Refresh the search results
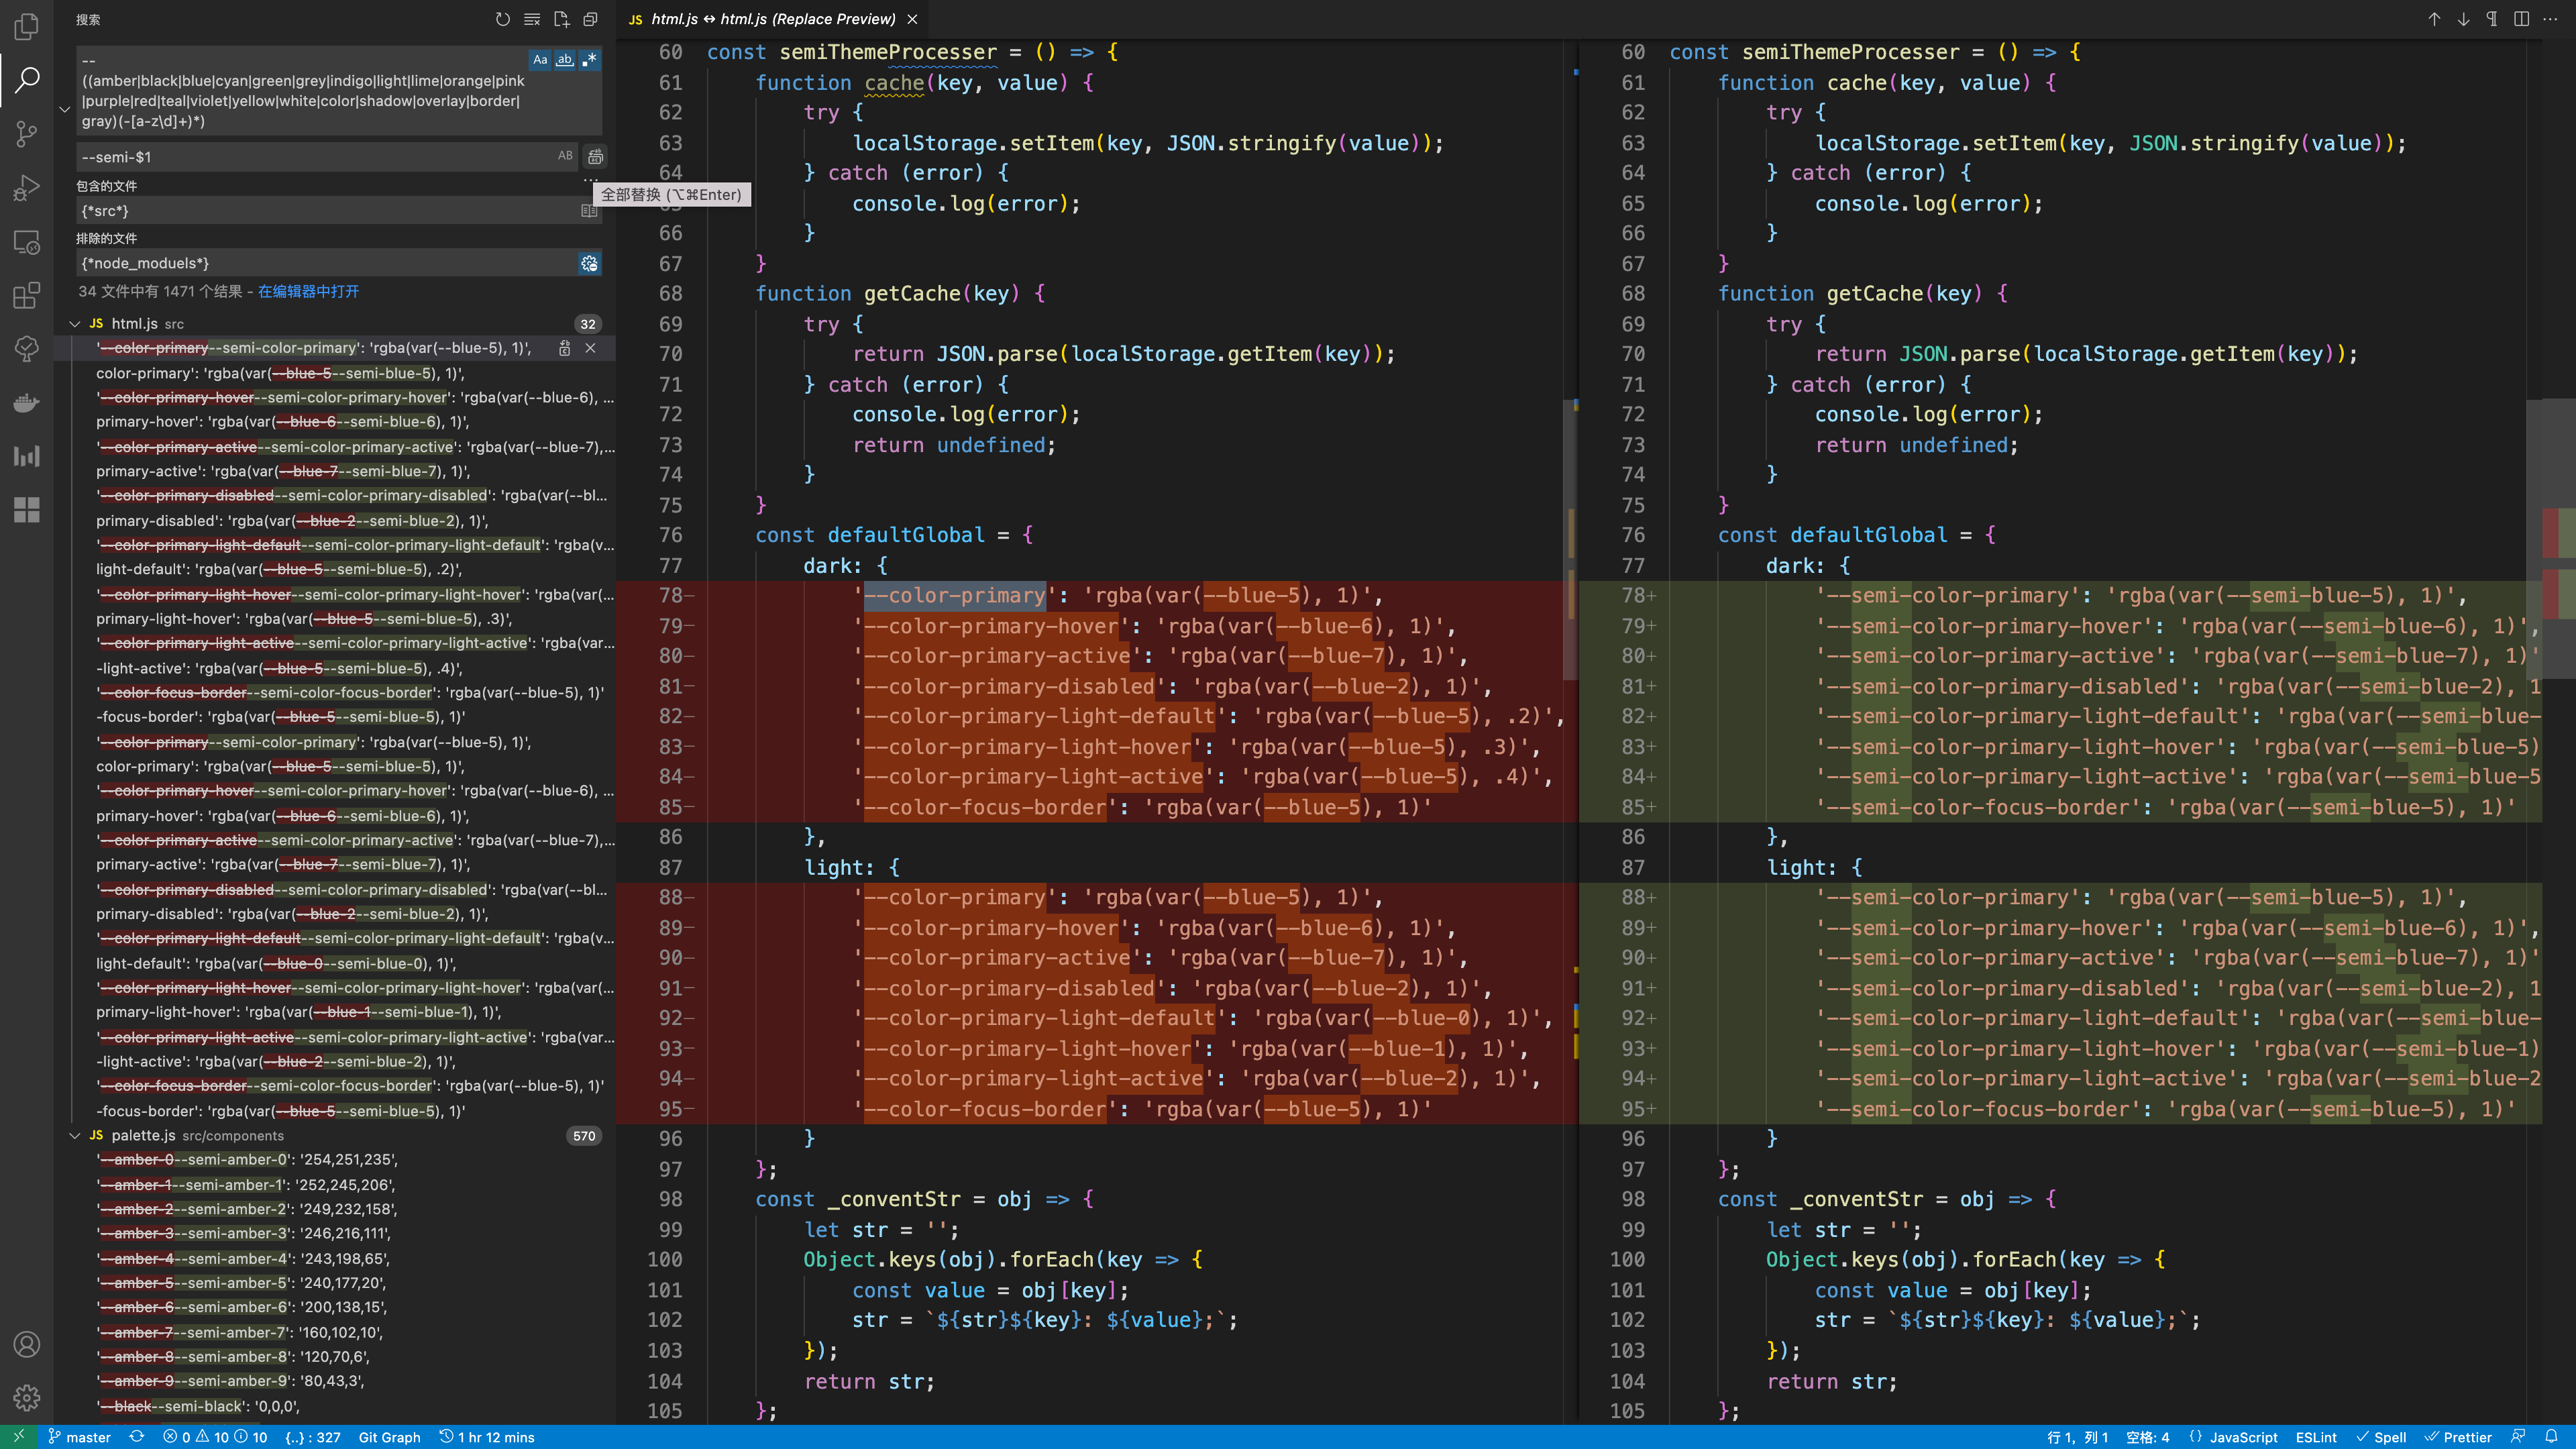Screen dimensions: 2576x1449 [x=503, y=19]
